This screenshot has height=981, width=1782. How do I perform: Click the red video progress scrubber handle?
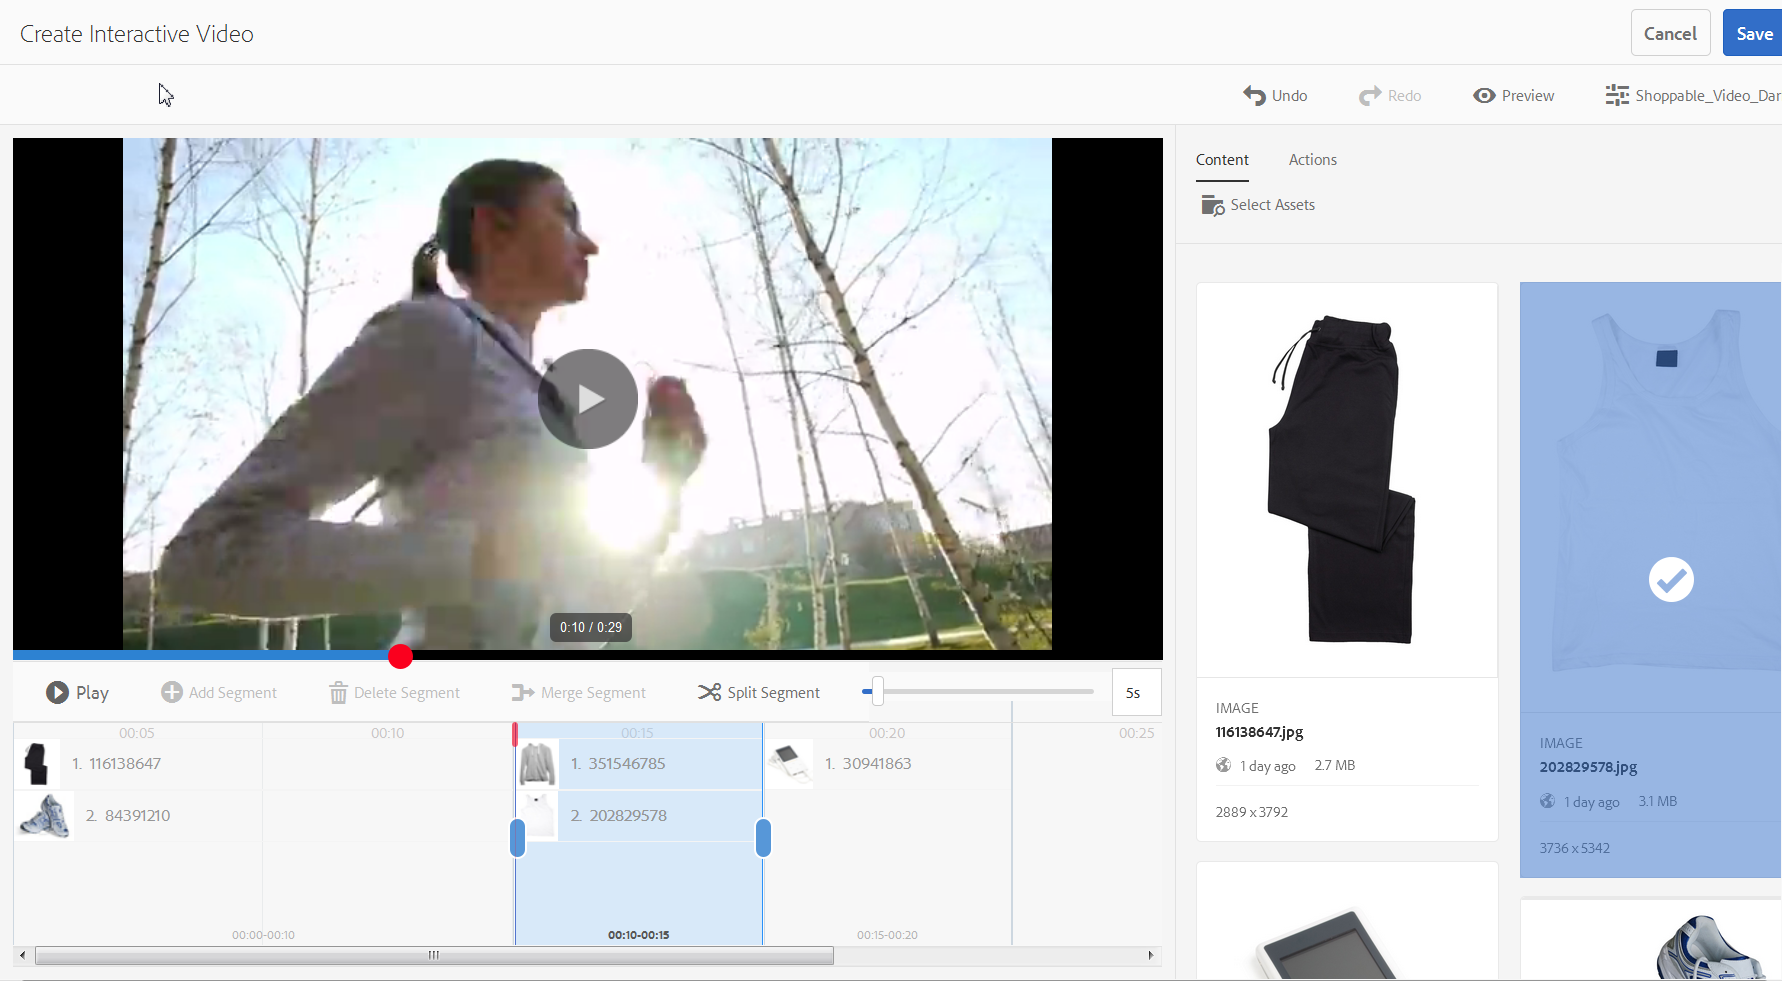(400, 656)
